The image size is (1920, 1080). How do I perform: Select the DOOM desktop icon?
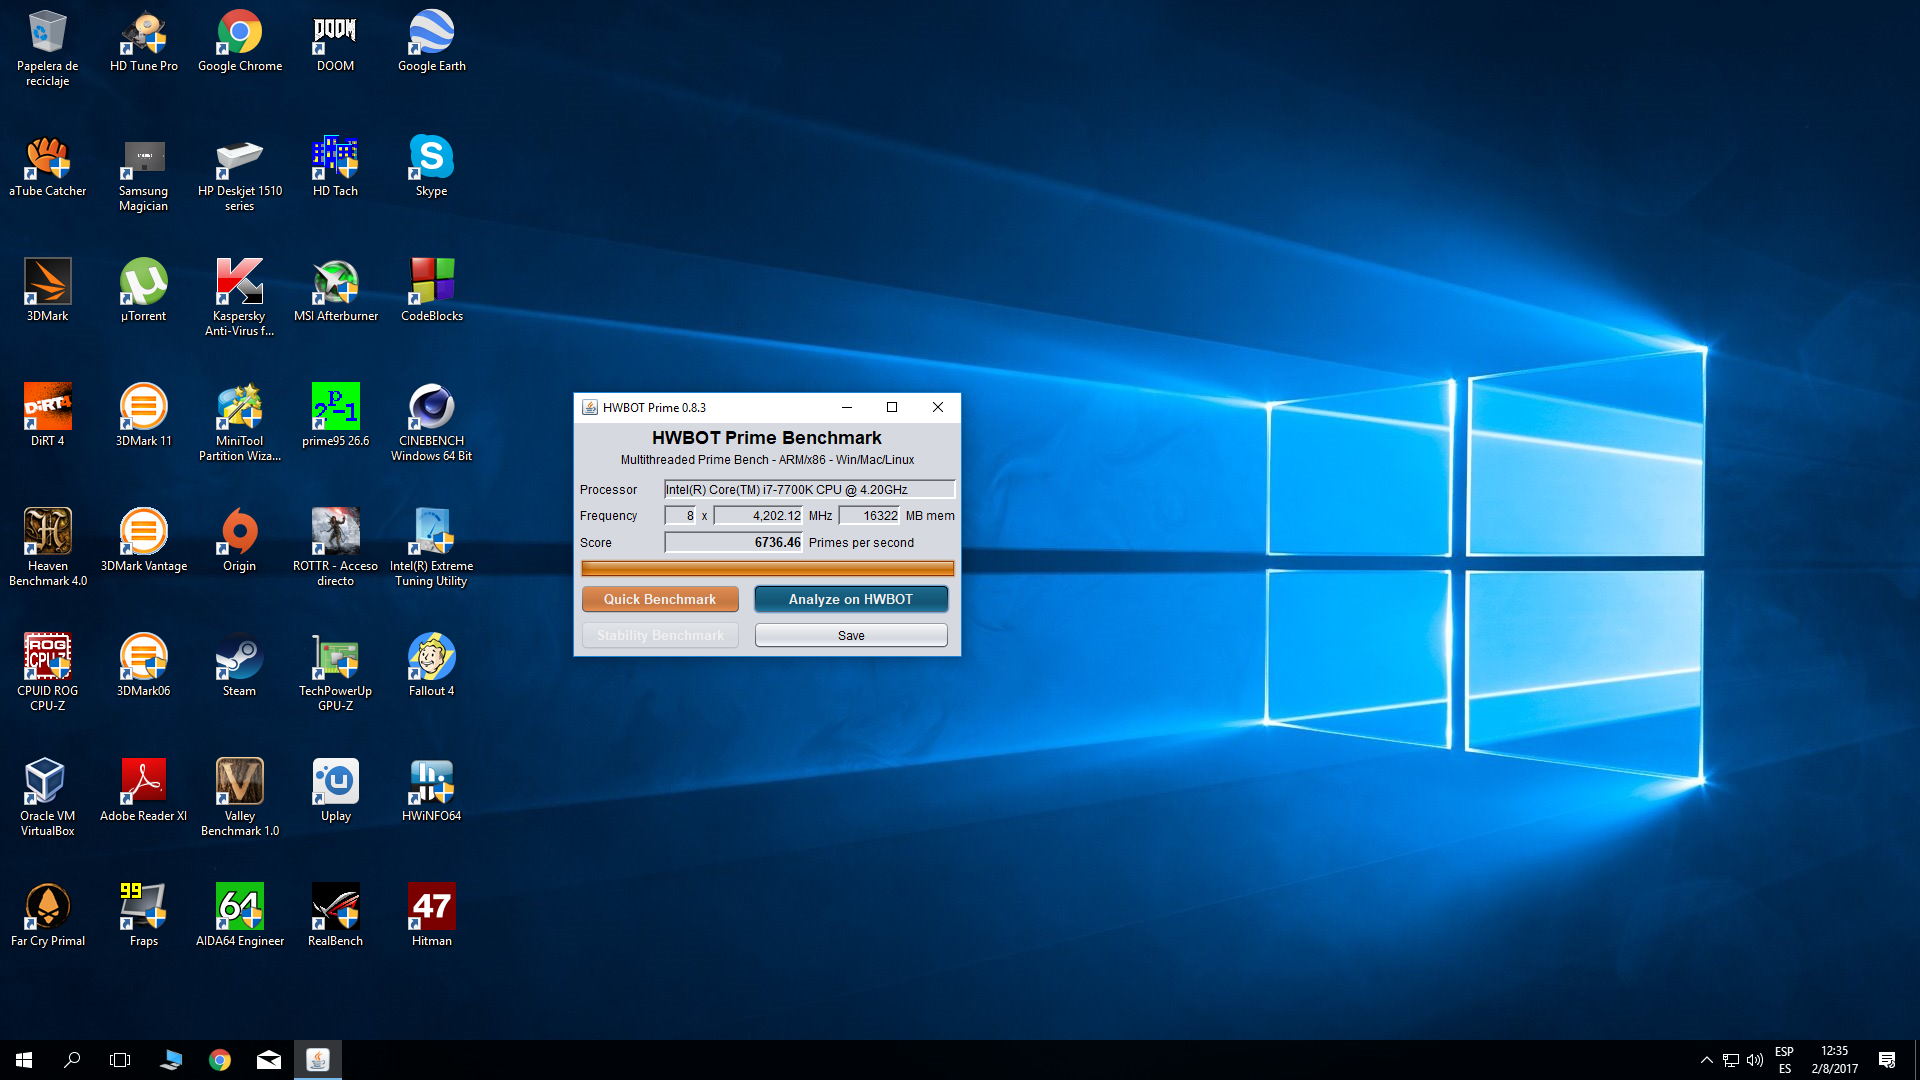click(335, 41)
